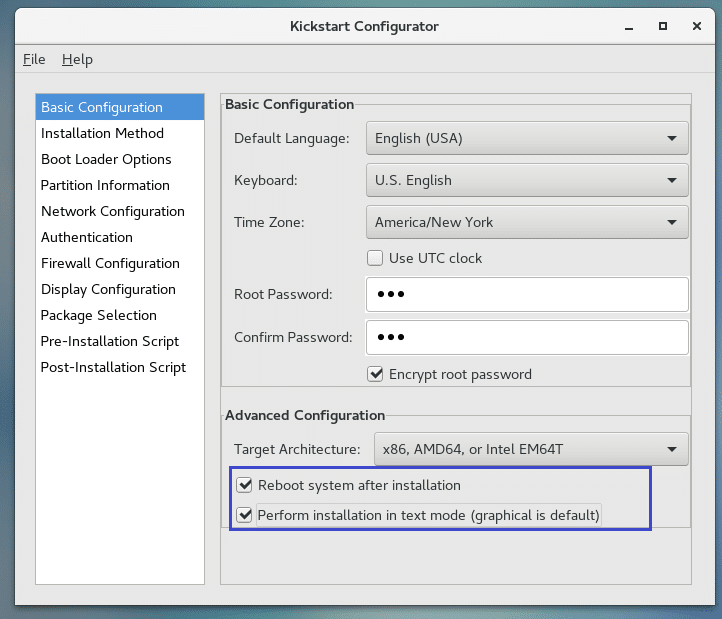Expand the Default Language dropdown

(527, 138)
